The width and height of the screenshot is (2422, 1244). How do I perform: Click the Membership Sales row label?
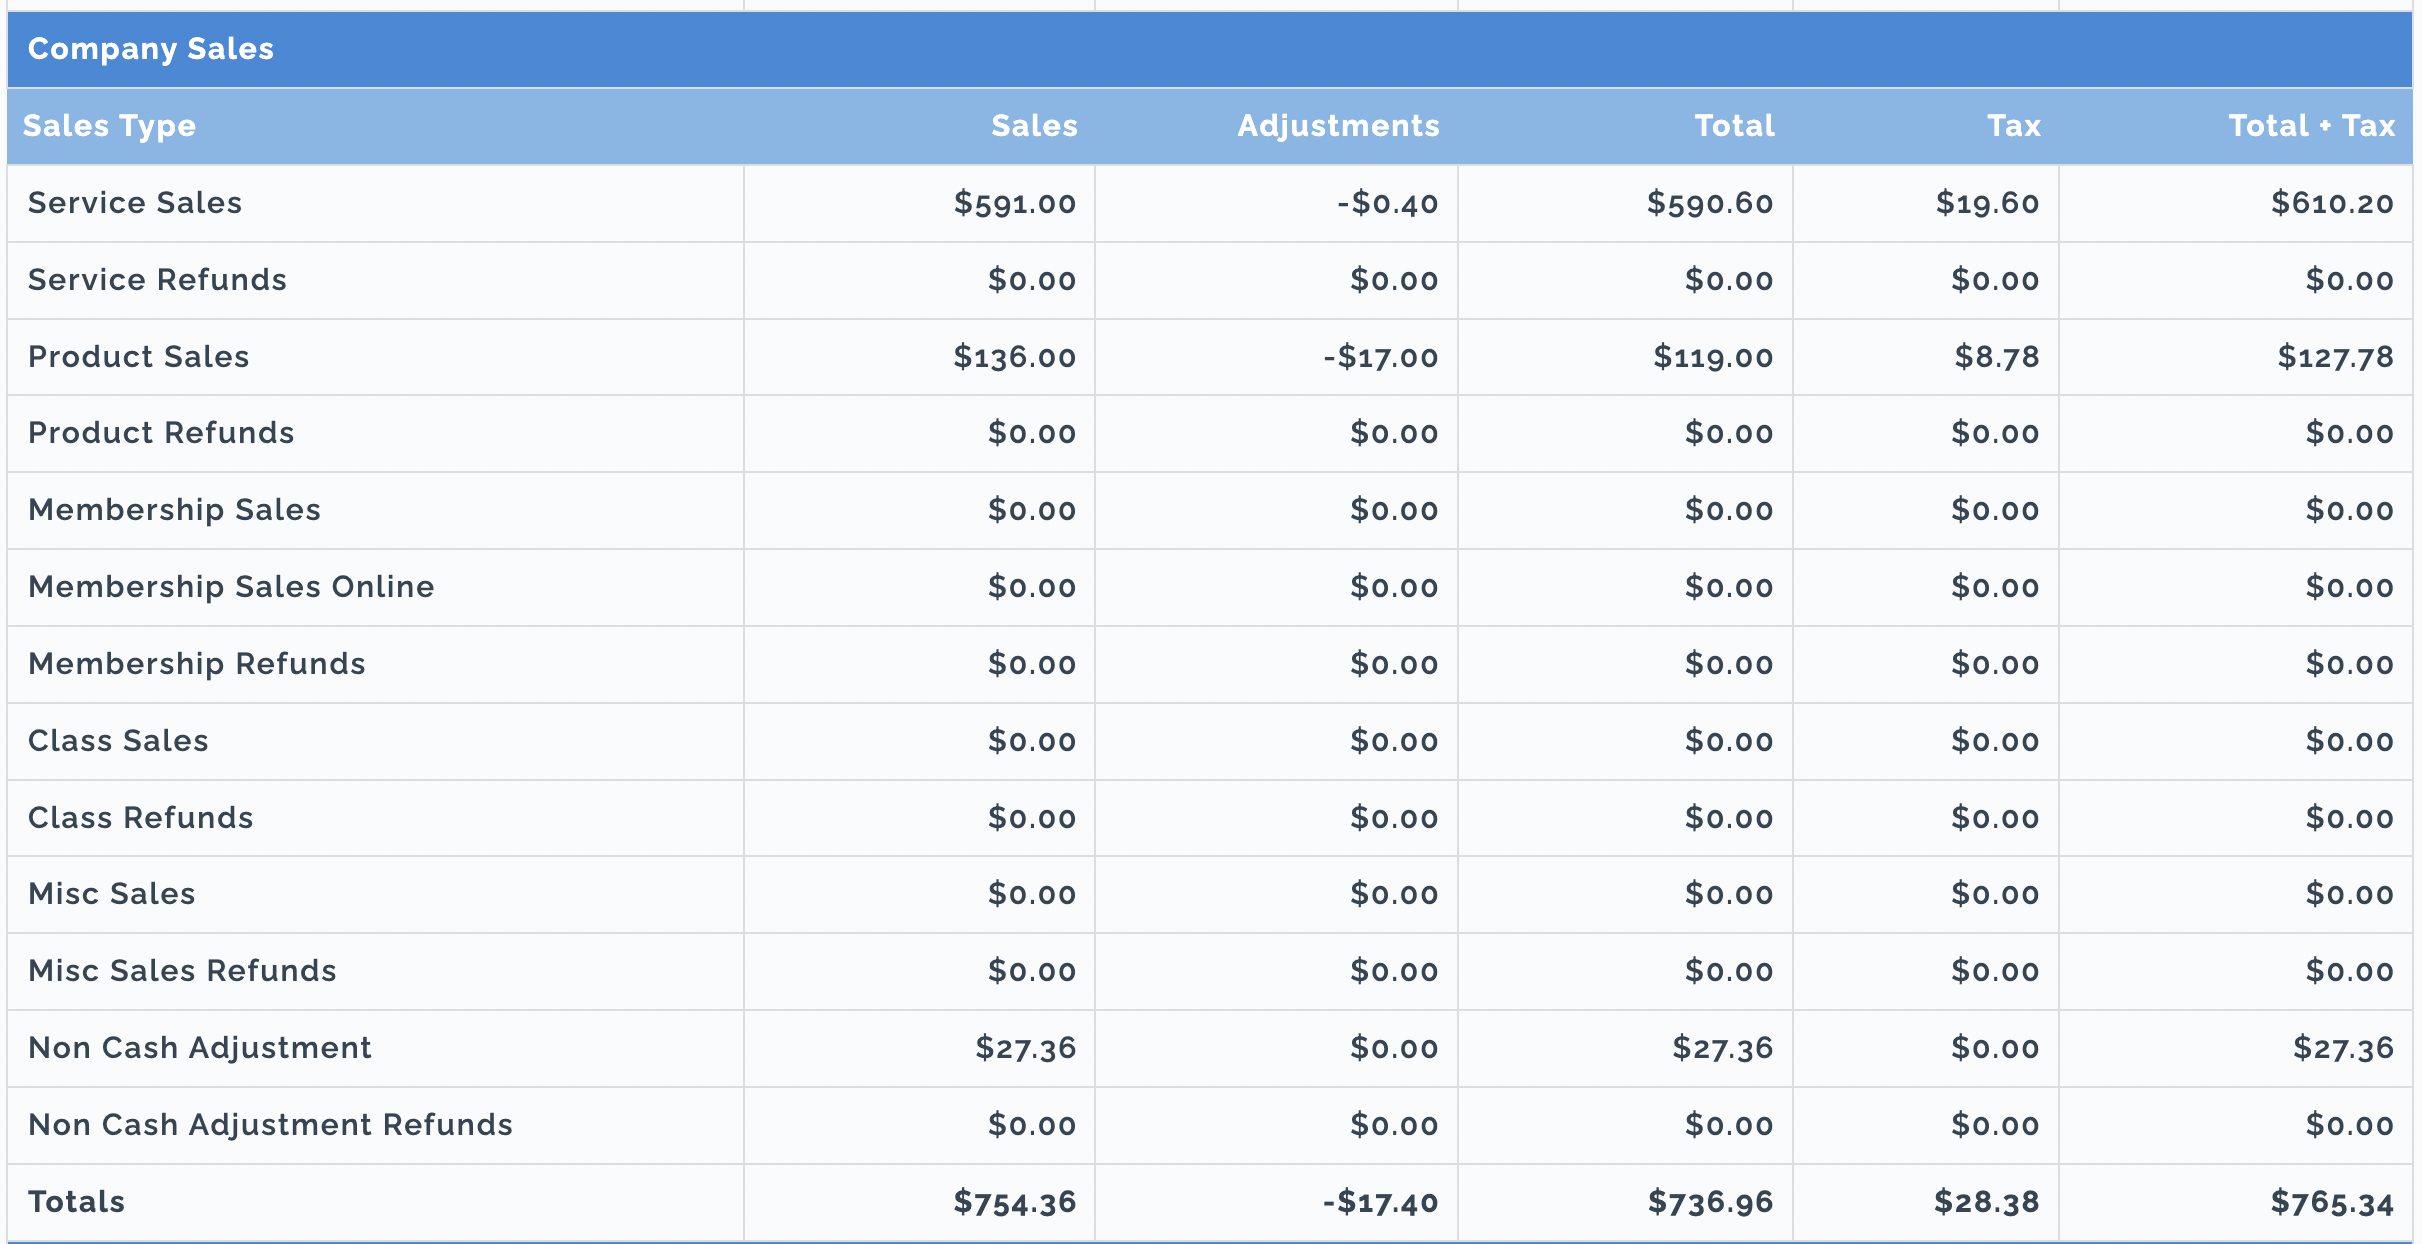(174, 510)
